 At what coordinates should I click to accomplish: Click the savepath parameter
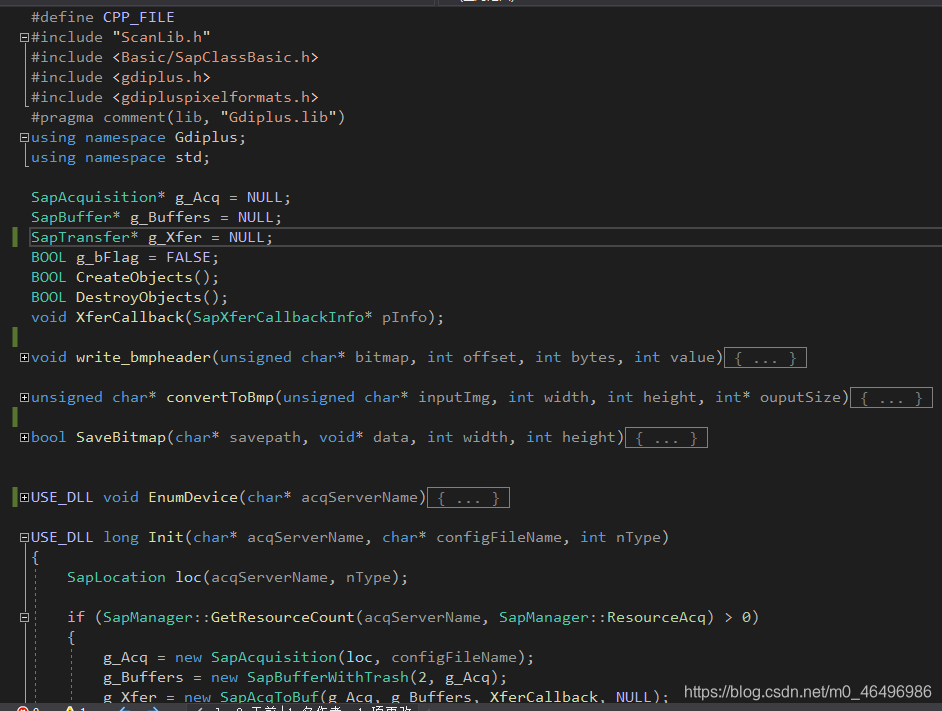pos(264,438)
